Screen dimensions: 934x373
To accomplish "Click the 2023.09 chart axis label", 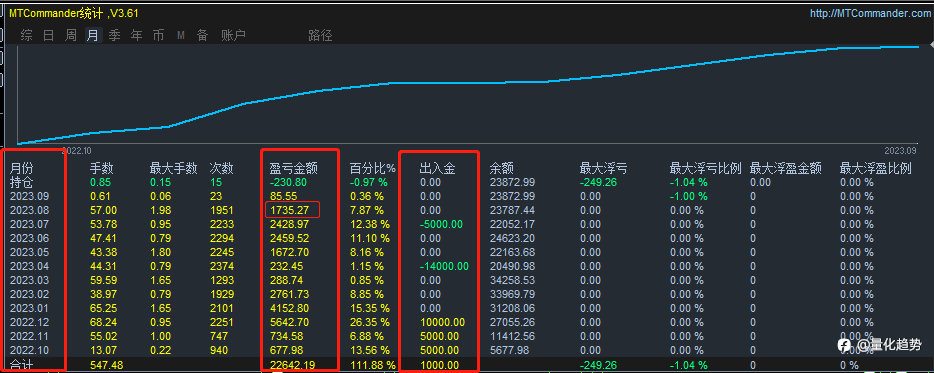I will [900, 151].
